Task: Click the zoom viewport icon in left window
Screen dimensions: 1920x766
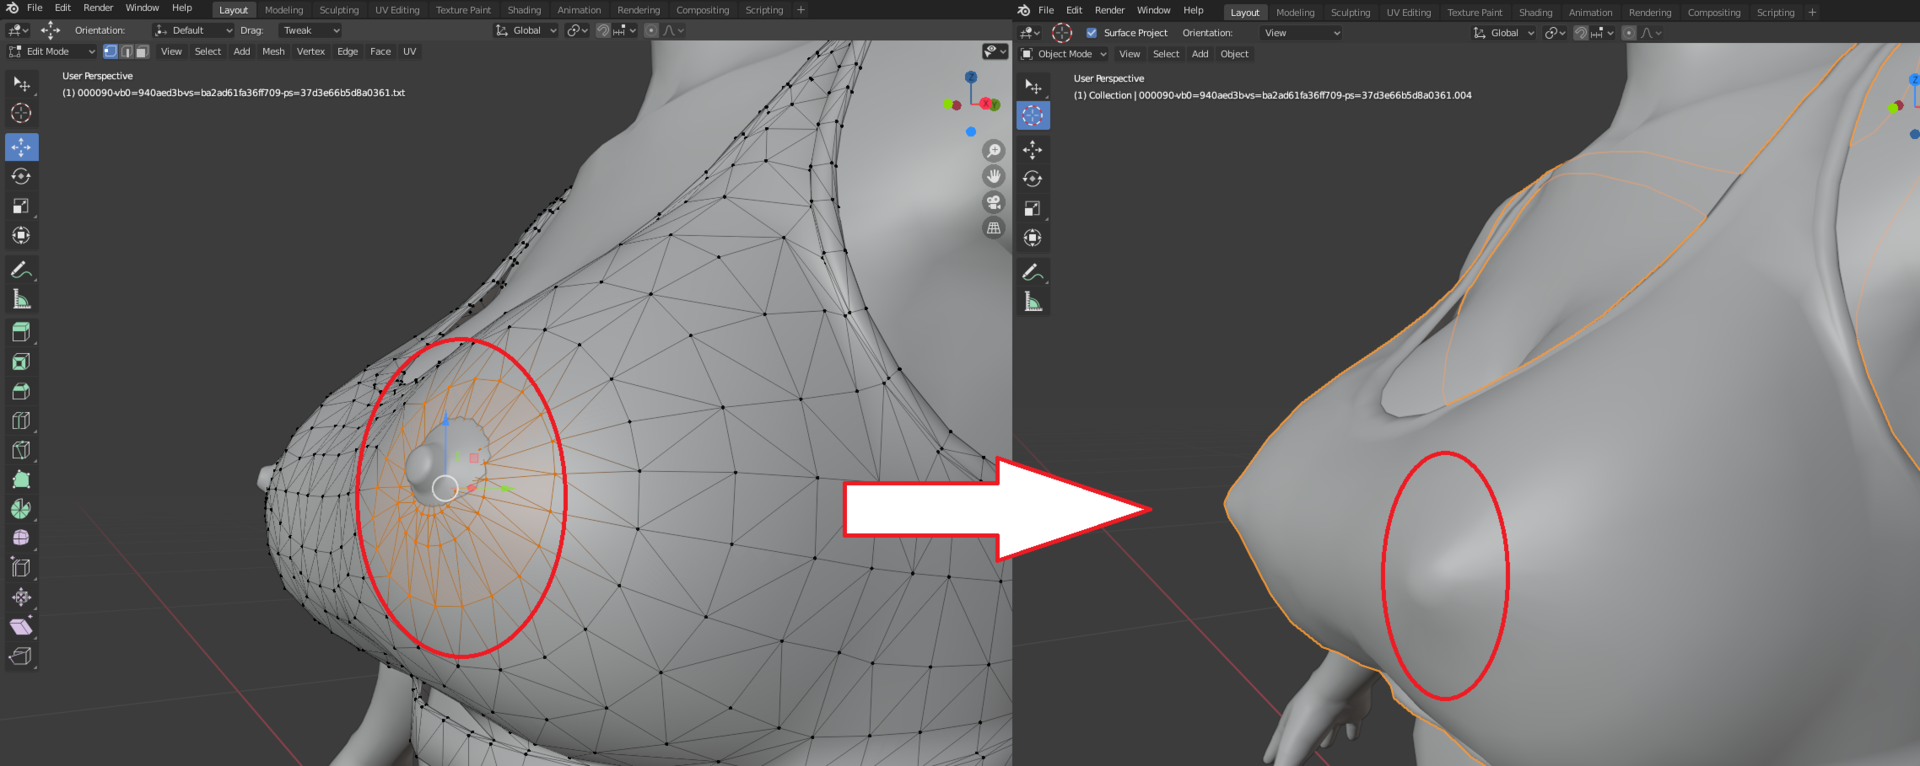Action: point(993,151)
